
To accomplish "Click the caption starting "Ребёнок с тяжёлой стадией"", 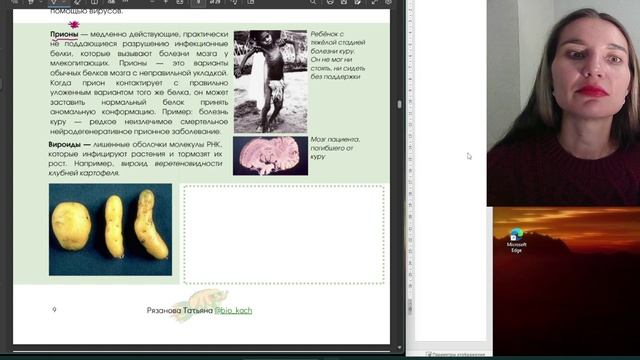I will pos(338,55).
